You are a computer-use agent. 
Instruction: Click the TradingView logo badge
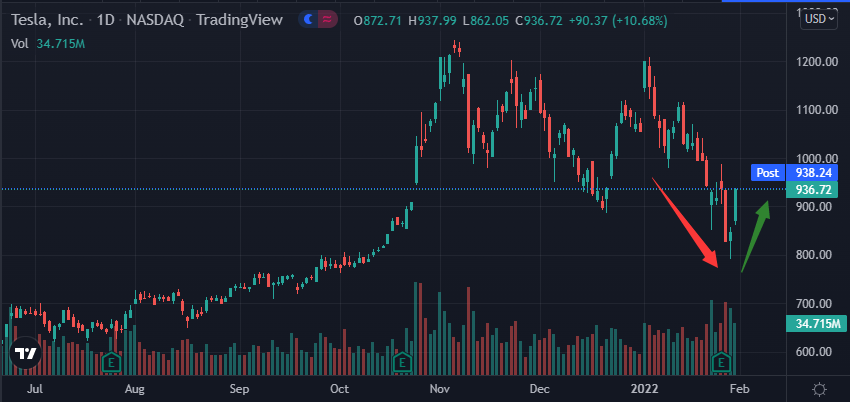click(25, 354)
